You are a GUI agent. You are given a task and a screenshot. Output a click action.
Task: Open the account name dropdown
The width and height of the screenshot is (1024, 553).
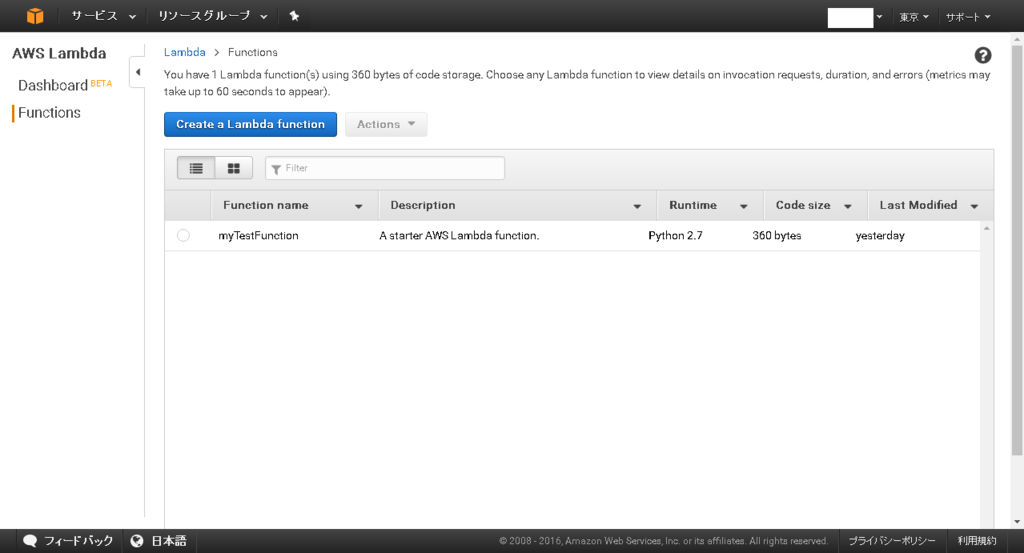pos(855,17)
